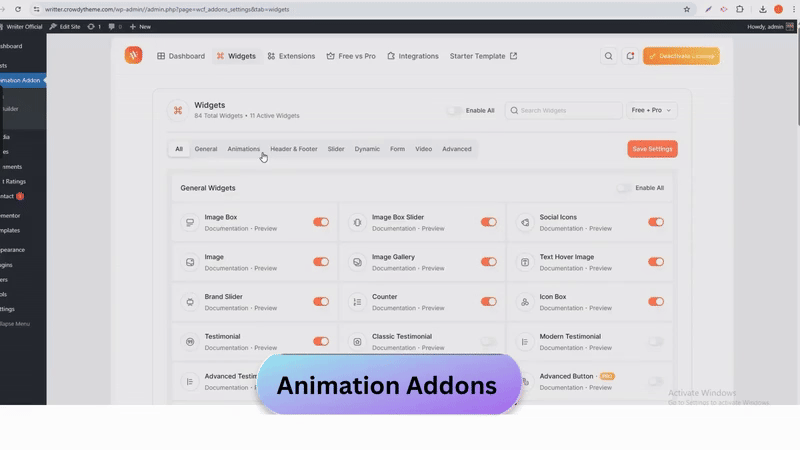The width and height of the screenshot is (800, 450).
Task: Click the Text Hover Image widget icon
Action: point(524,262)
